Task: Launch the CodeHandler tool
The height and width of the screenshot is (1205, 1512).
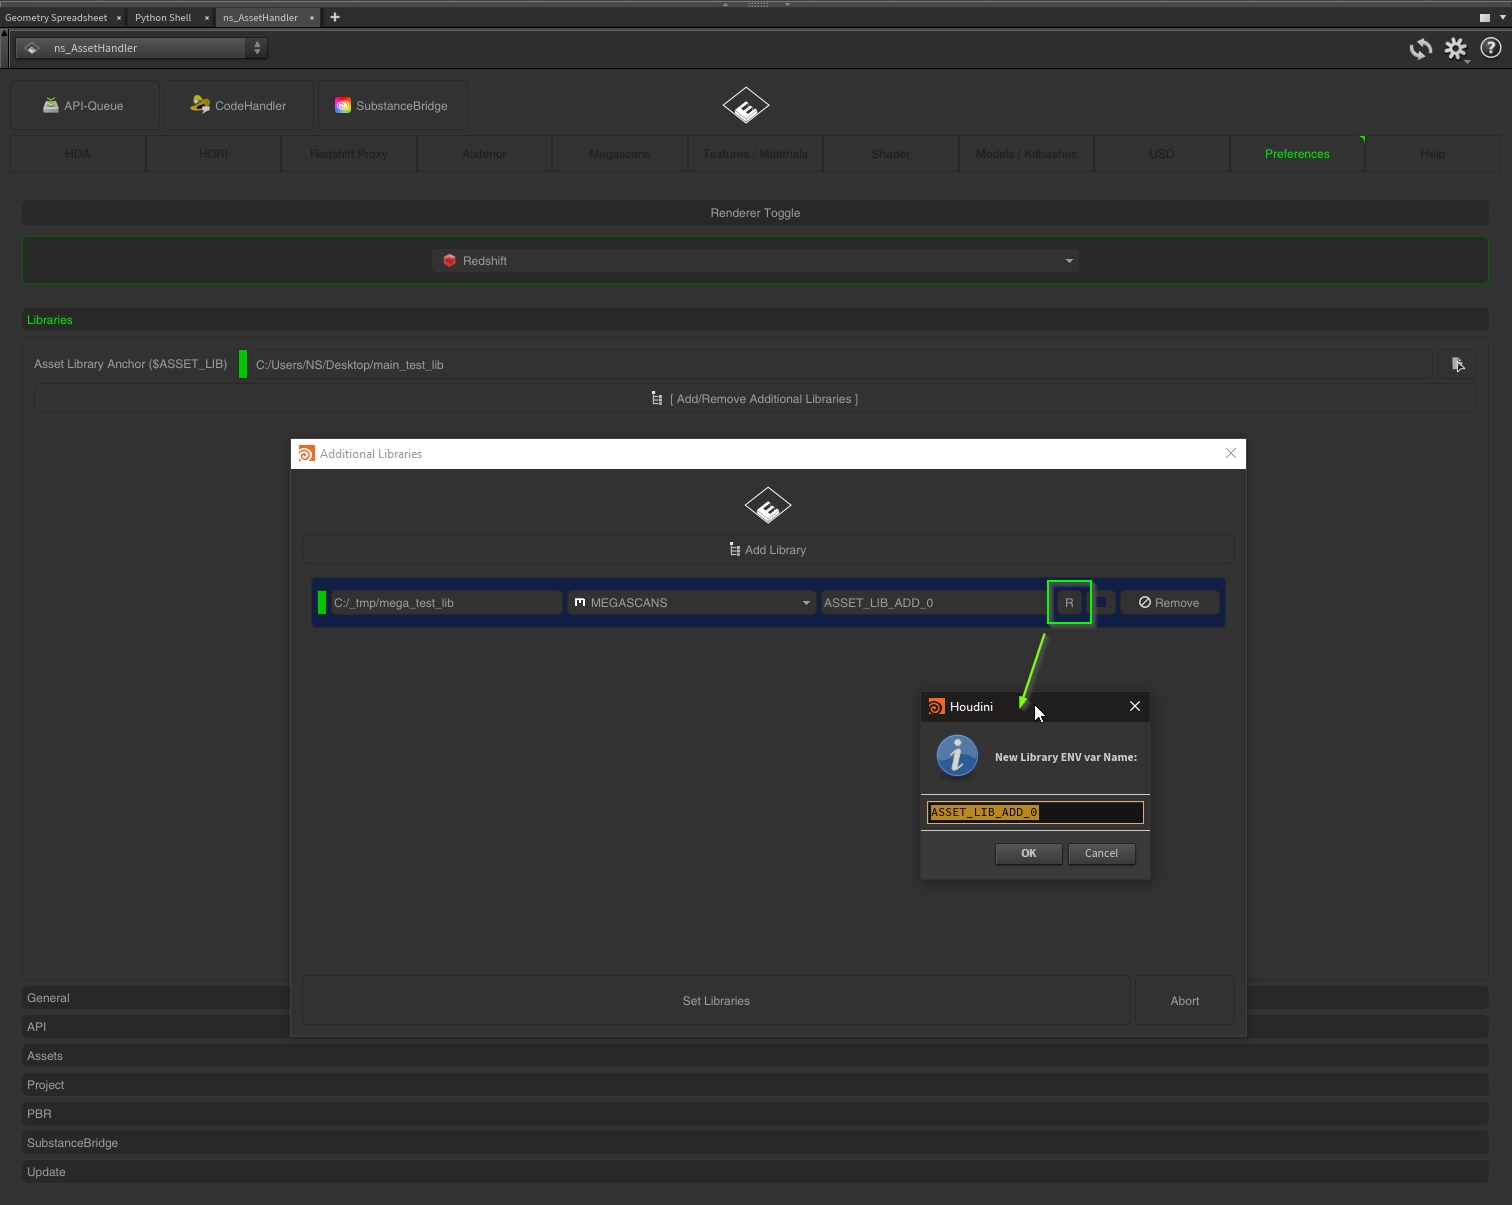Action: click(239, 106)
